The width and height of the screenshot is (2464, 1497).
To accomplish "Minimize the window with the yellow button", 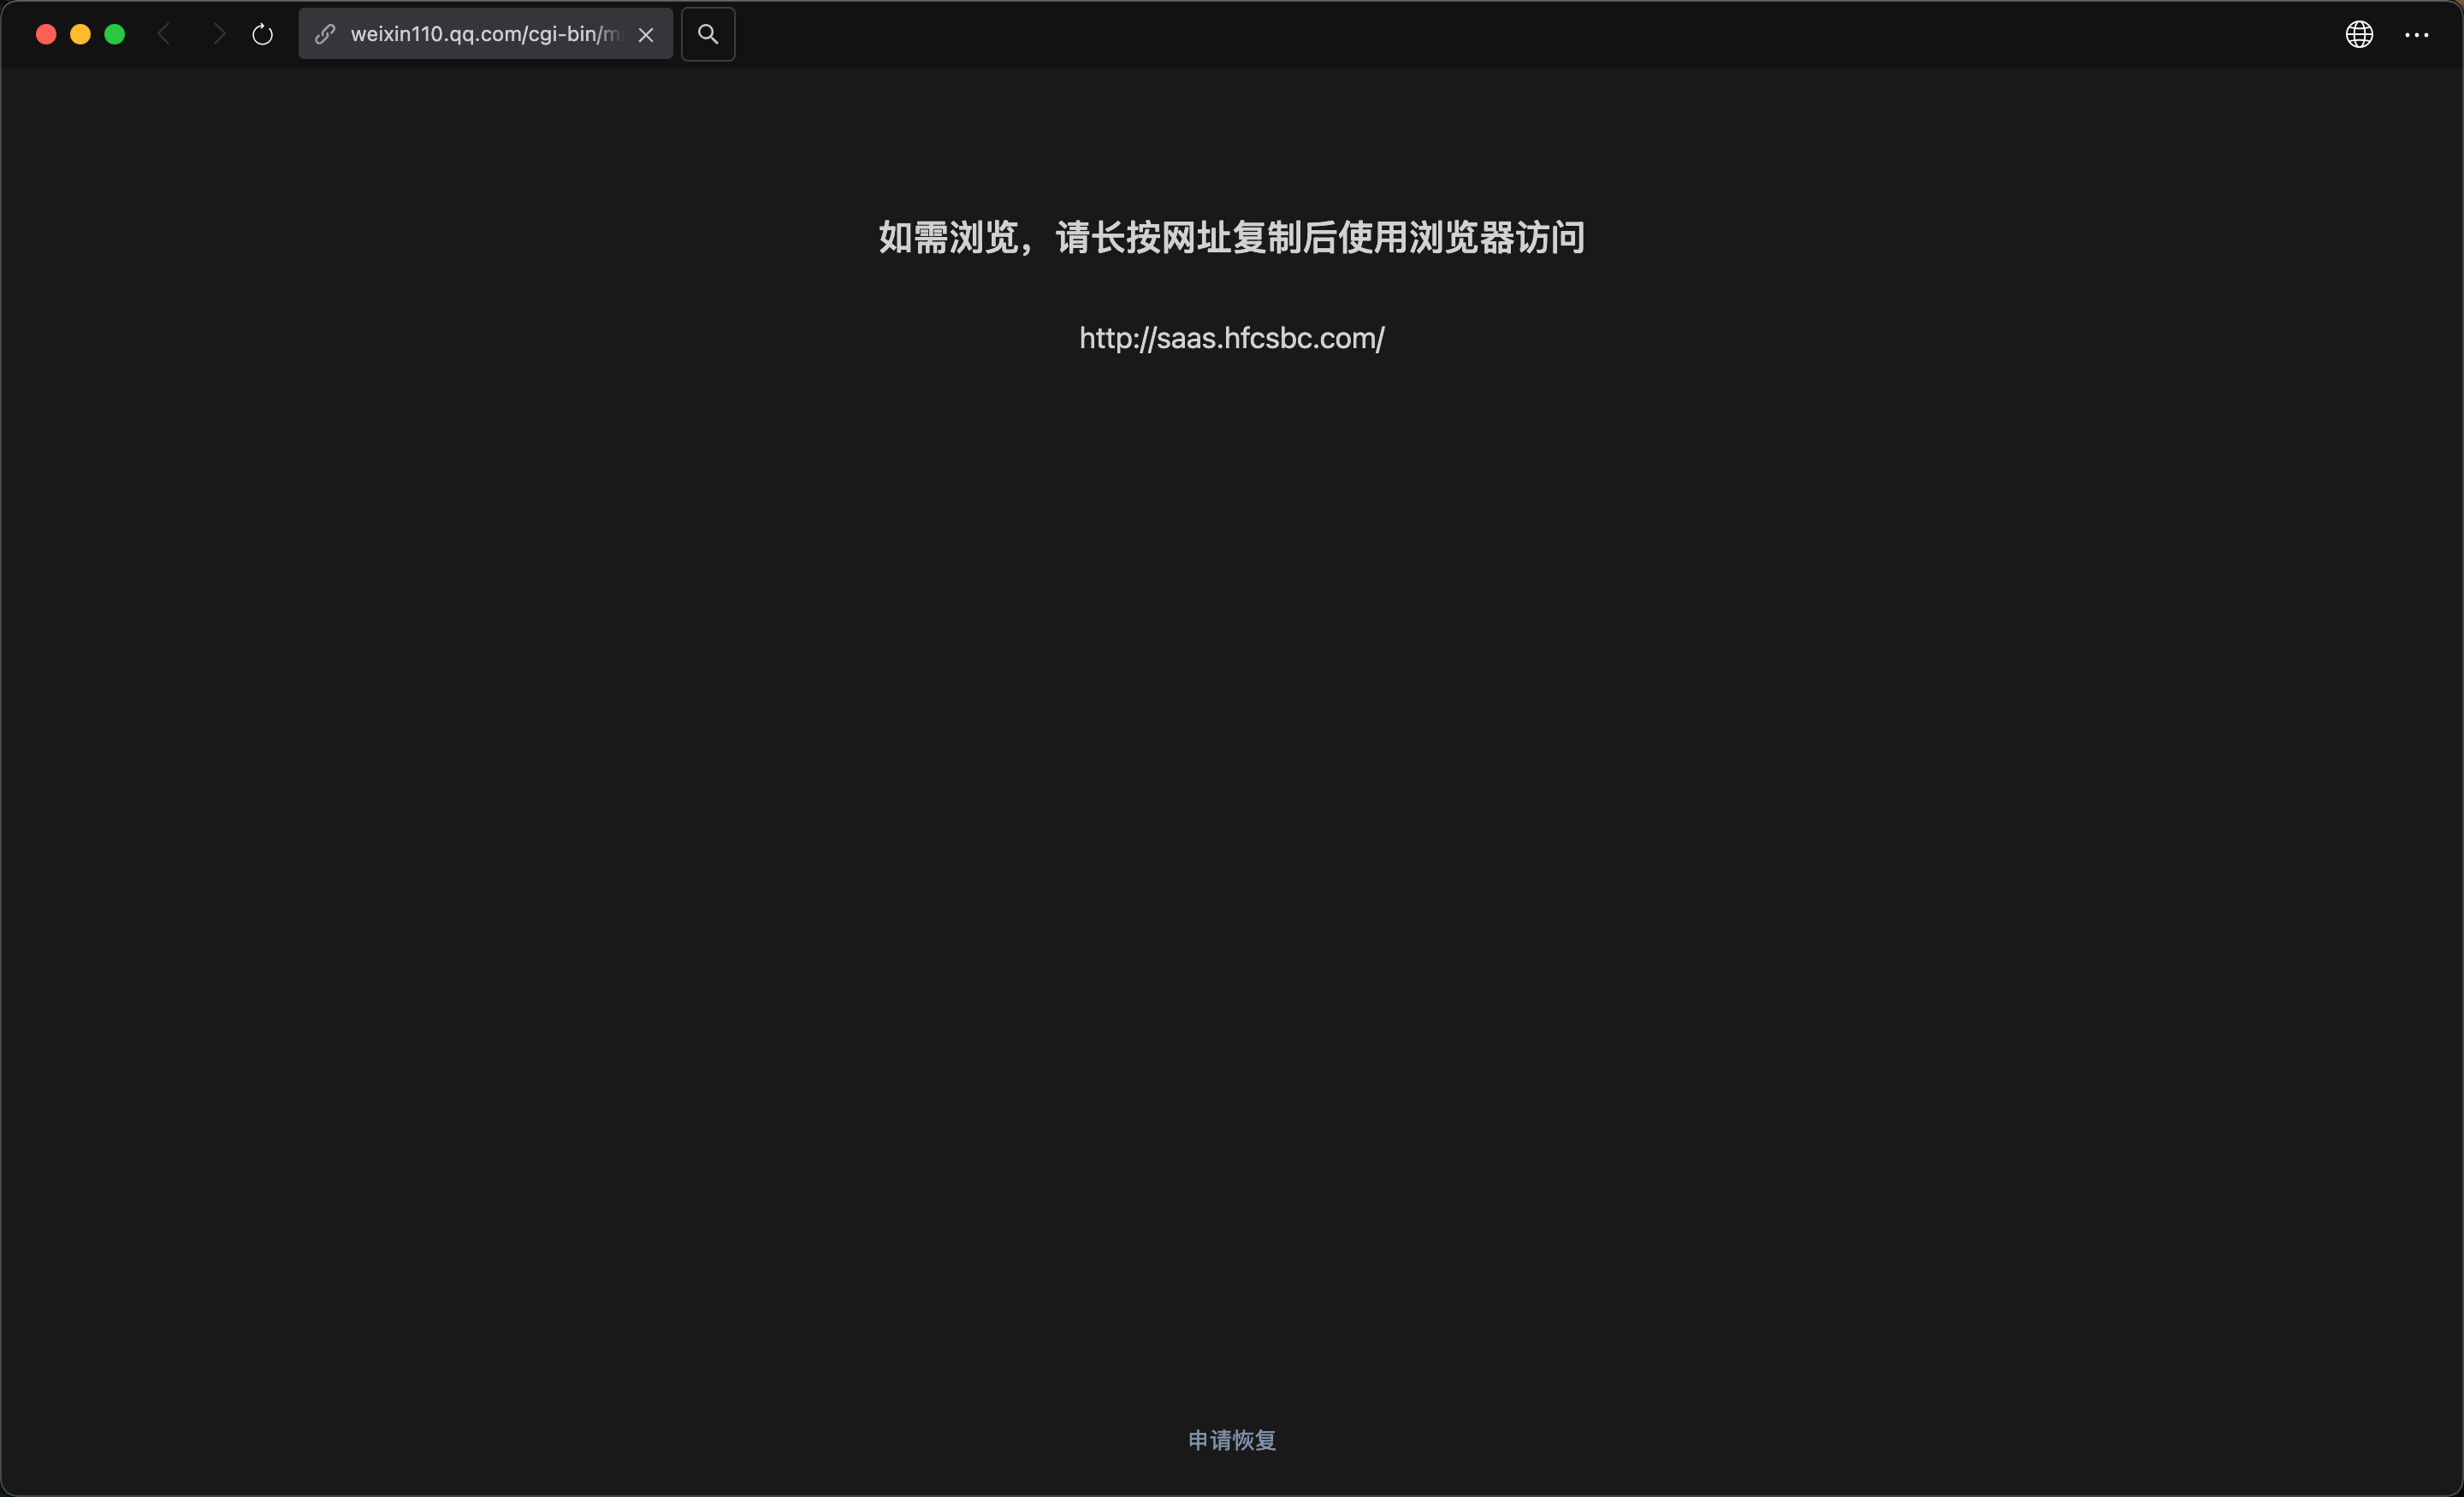I will pos(81,35).
